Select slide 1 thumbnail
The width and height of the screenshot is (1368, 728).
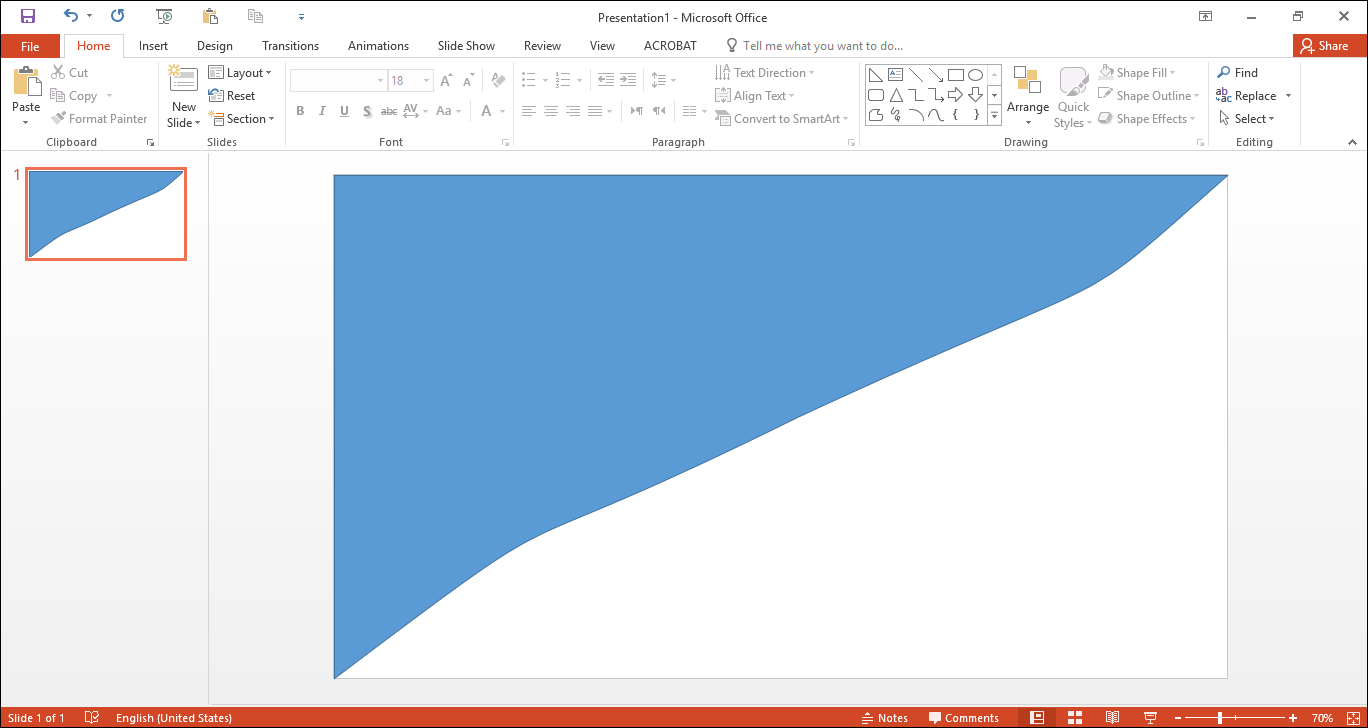[x=106, y=214]
